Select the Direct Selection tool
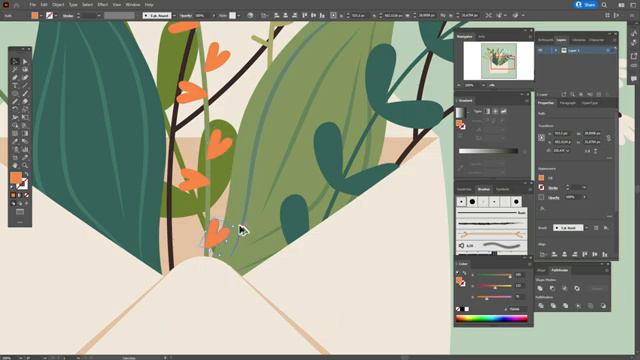The height and width of the screenshot is (360, 640). 25,62
